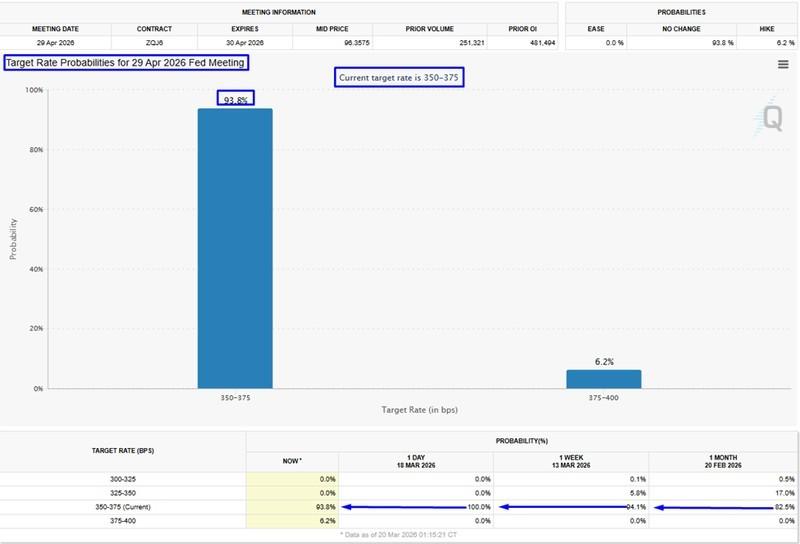Click the 1 MONTH 20 FEB 2026 column header
The image size is (800, 544).
point(723,461)
